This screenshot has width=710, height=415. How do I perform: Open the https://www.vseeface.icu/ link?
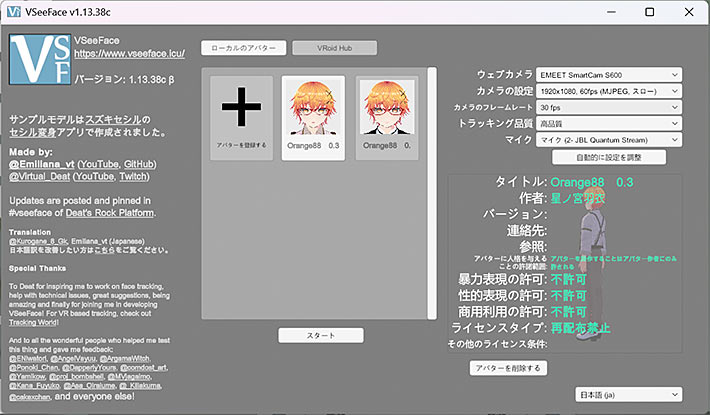point(130,53)
